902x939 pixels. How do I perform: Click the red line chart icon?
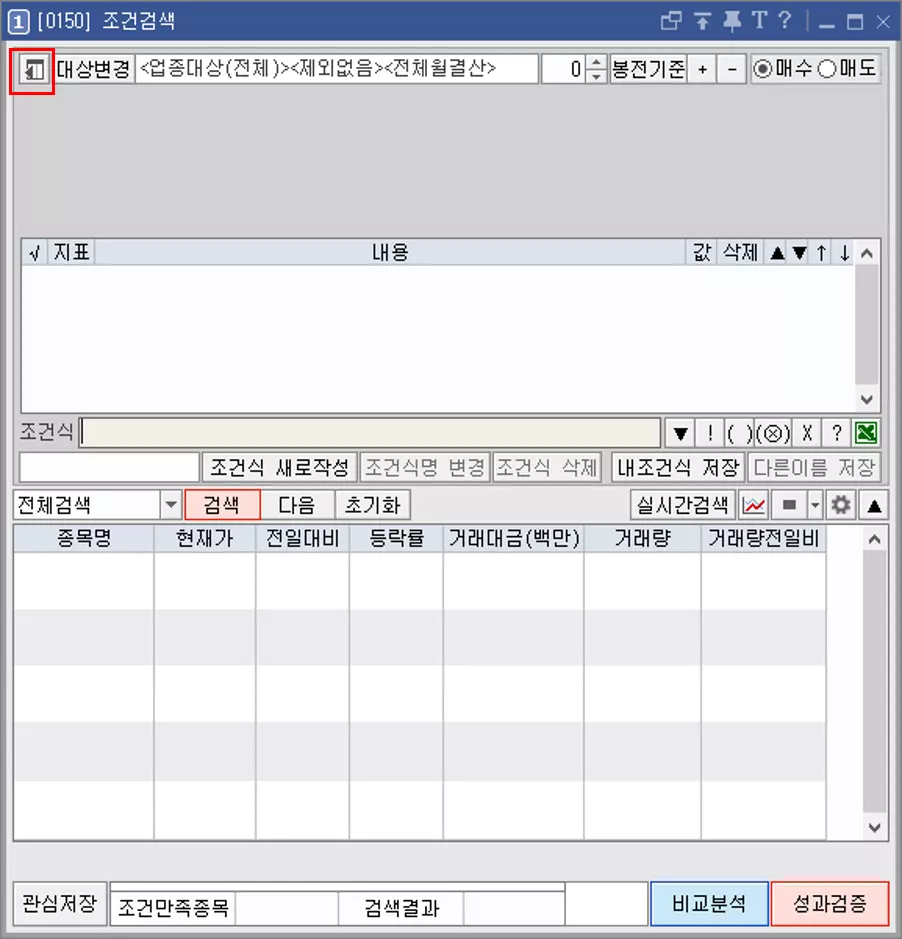click(753, 505)
